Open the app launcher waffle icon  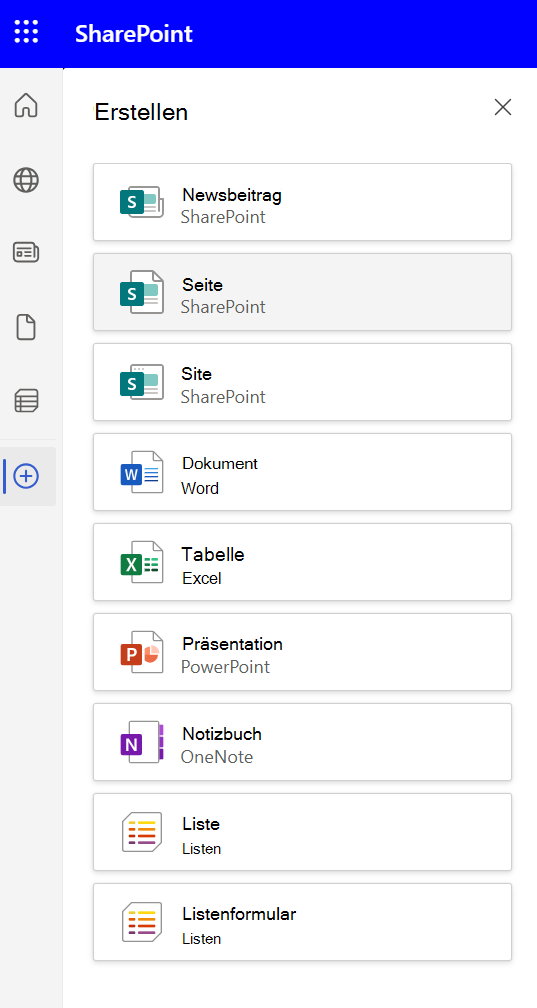26,32
